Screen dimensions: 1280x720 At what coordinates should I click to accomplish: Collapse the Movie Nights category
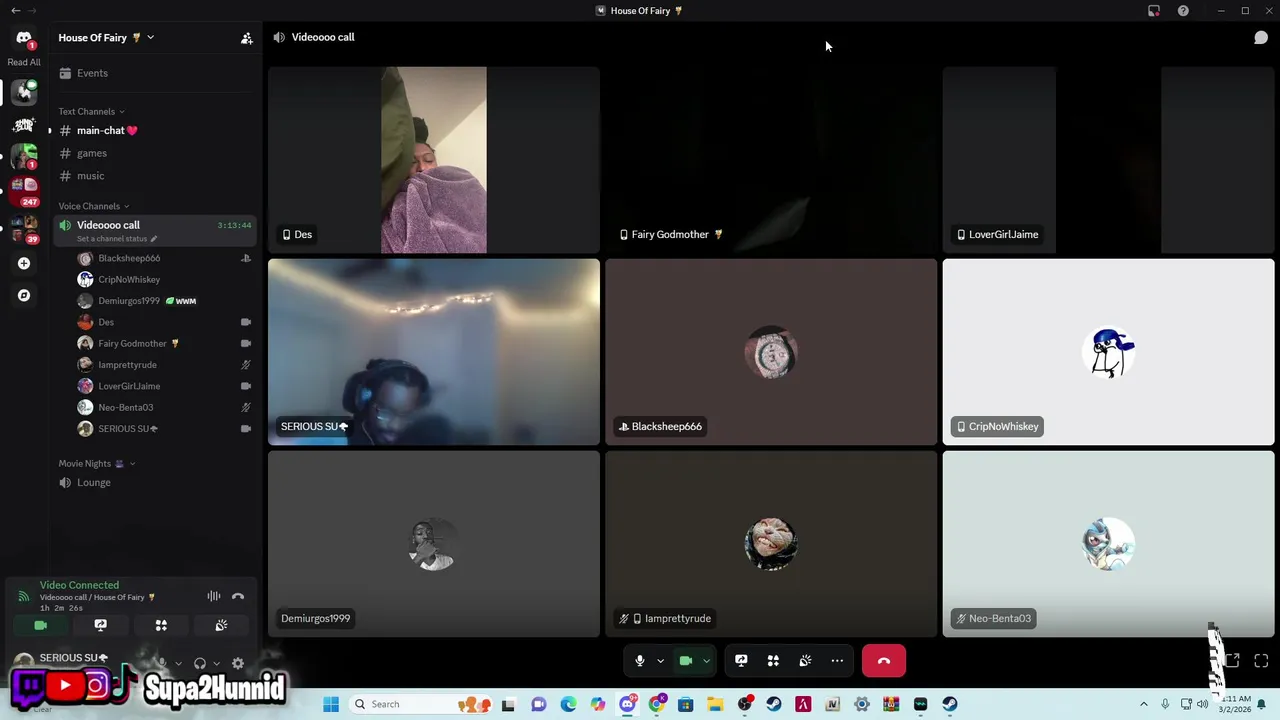click(x=96, y=464)
